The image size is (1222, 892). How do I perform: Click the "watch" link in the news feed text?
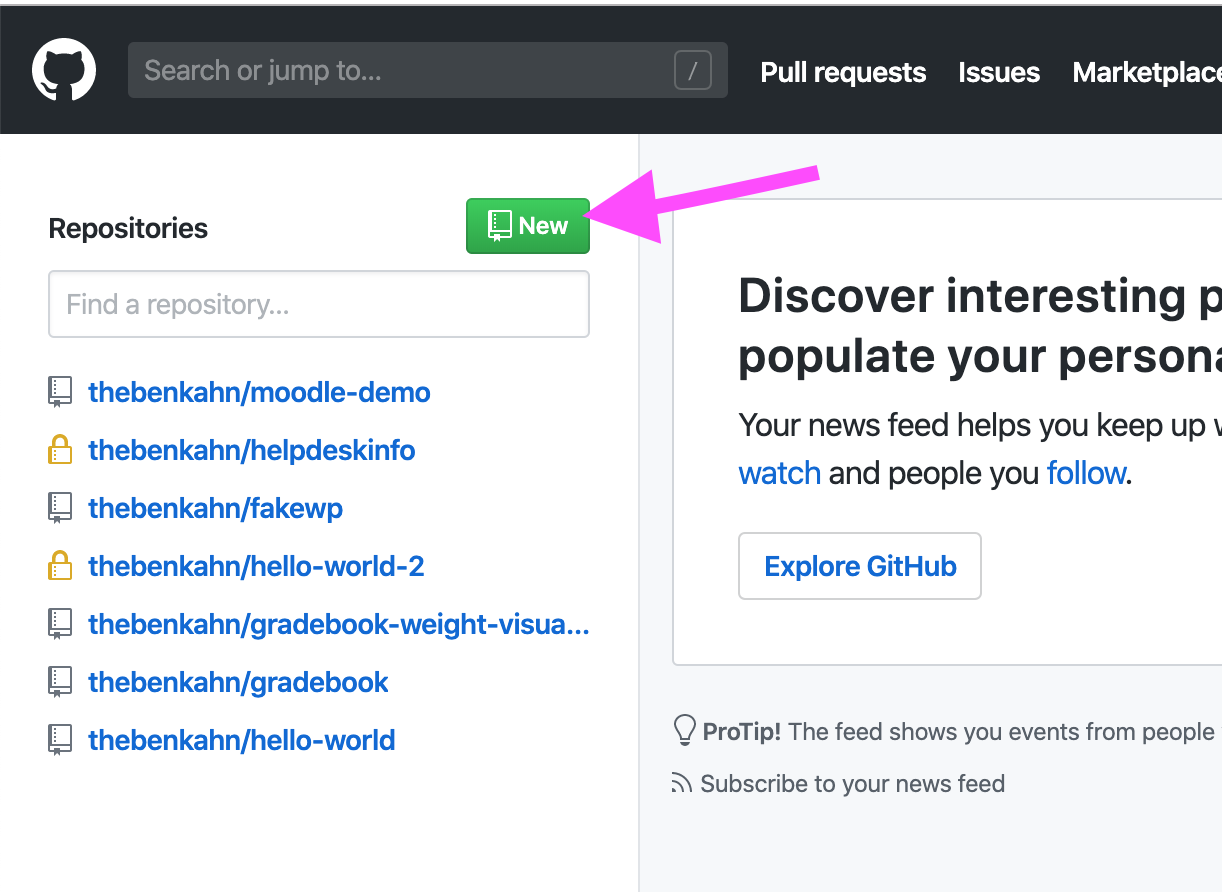point(779,472)
